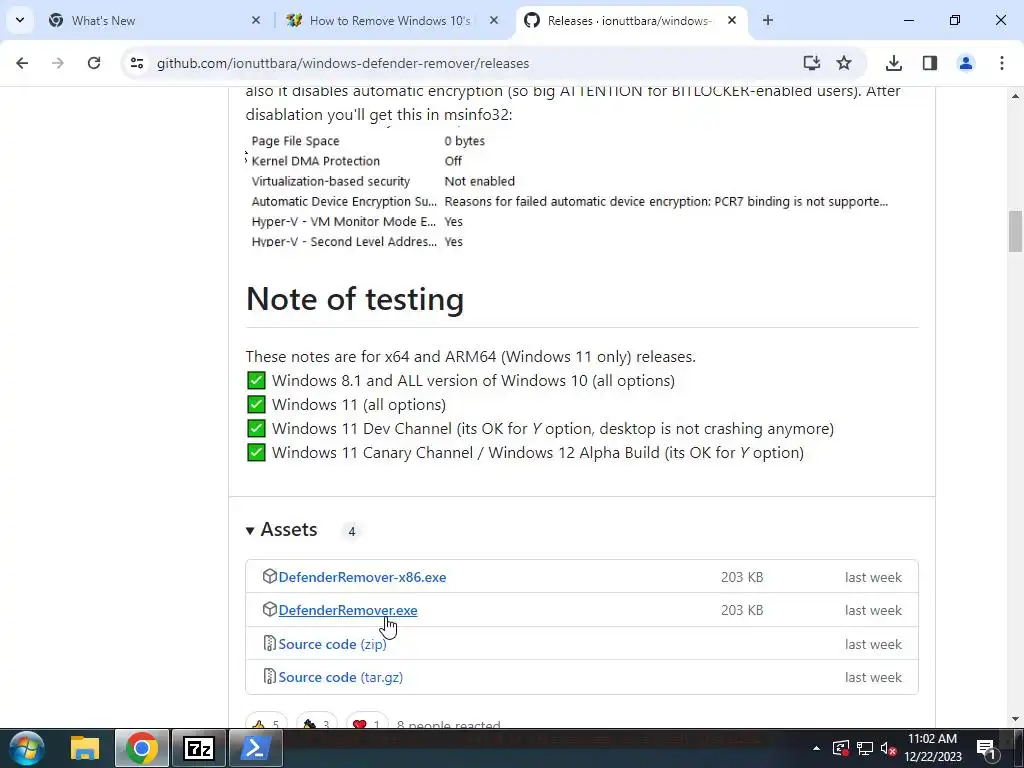
Task: Open 7-Zip from the taskbar
Action: tap(199, 748)
